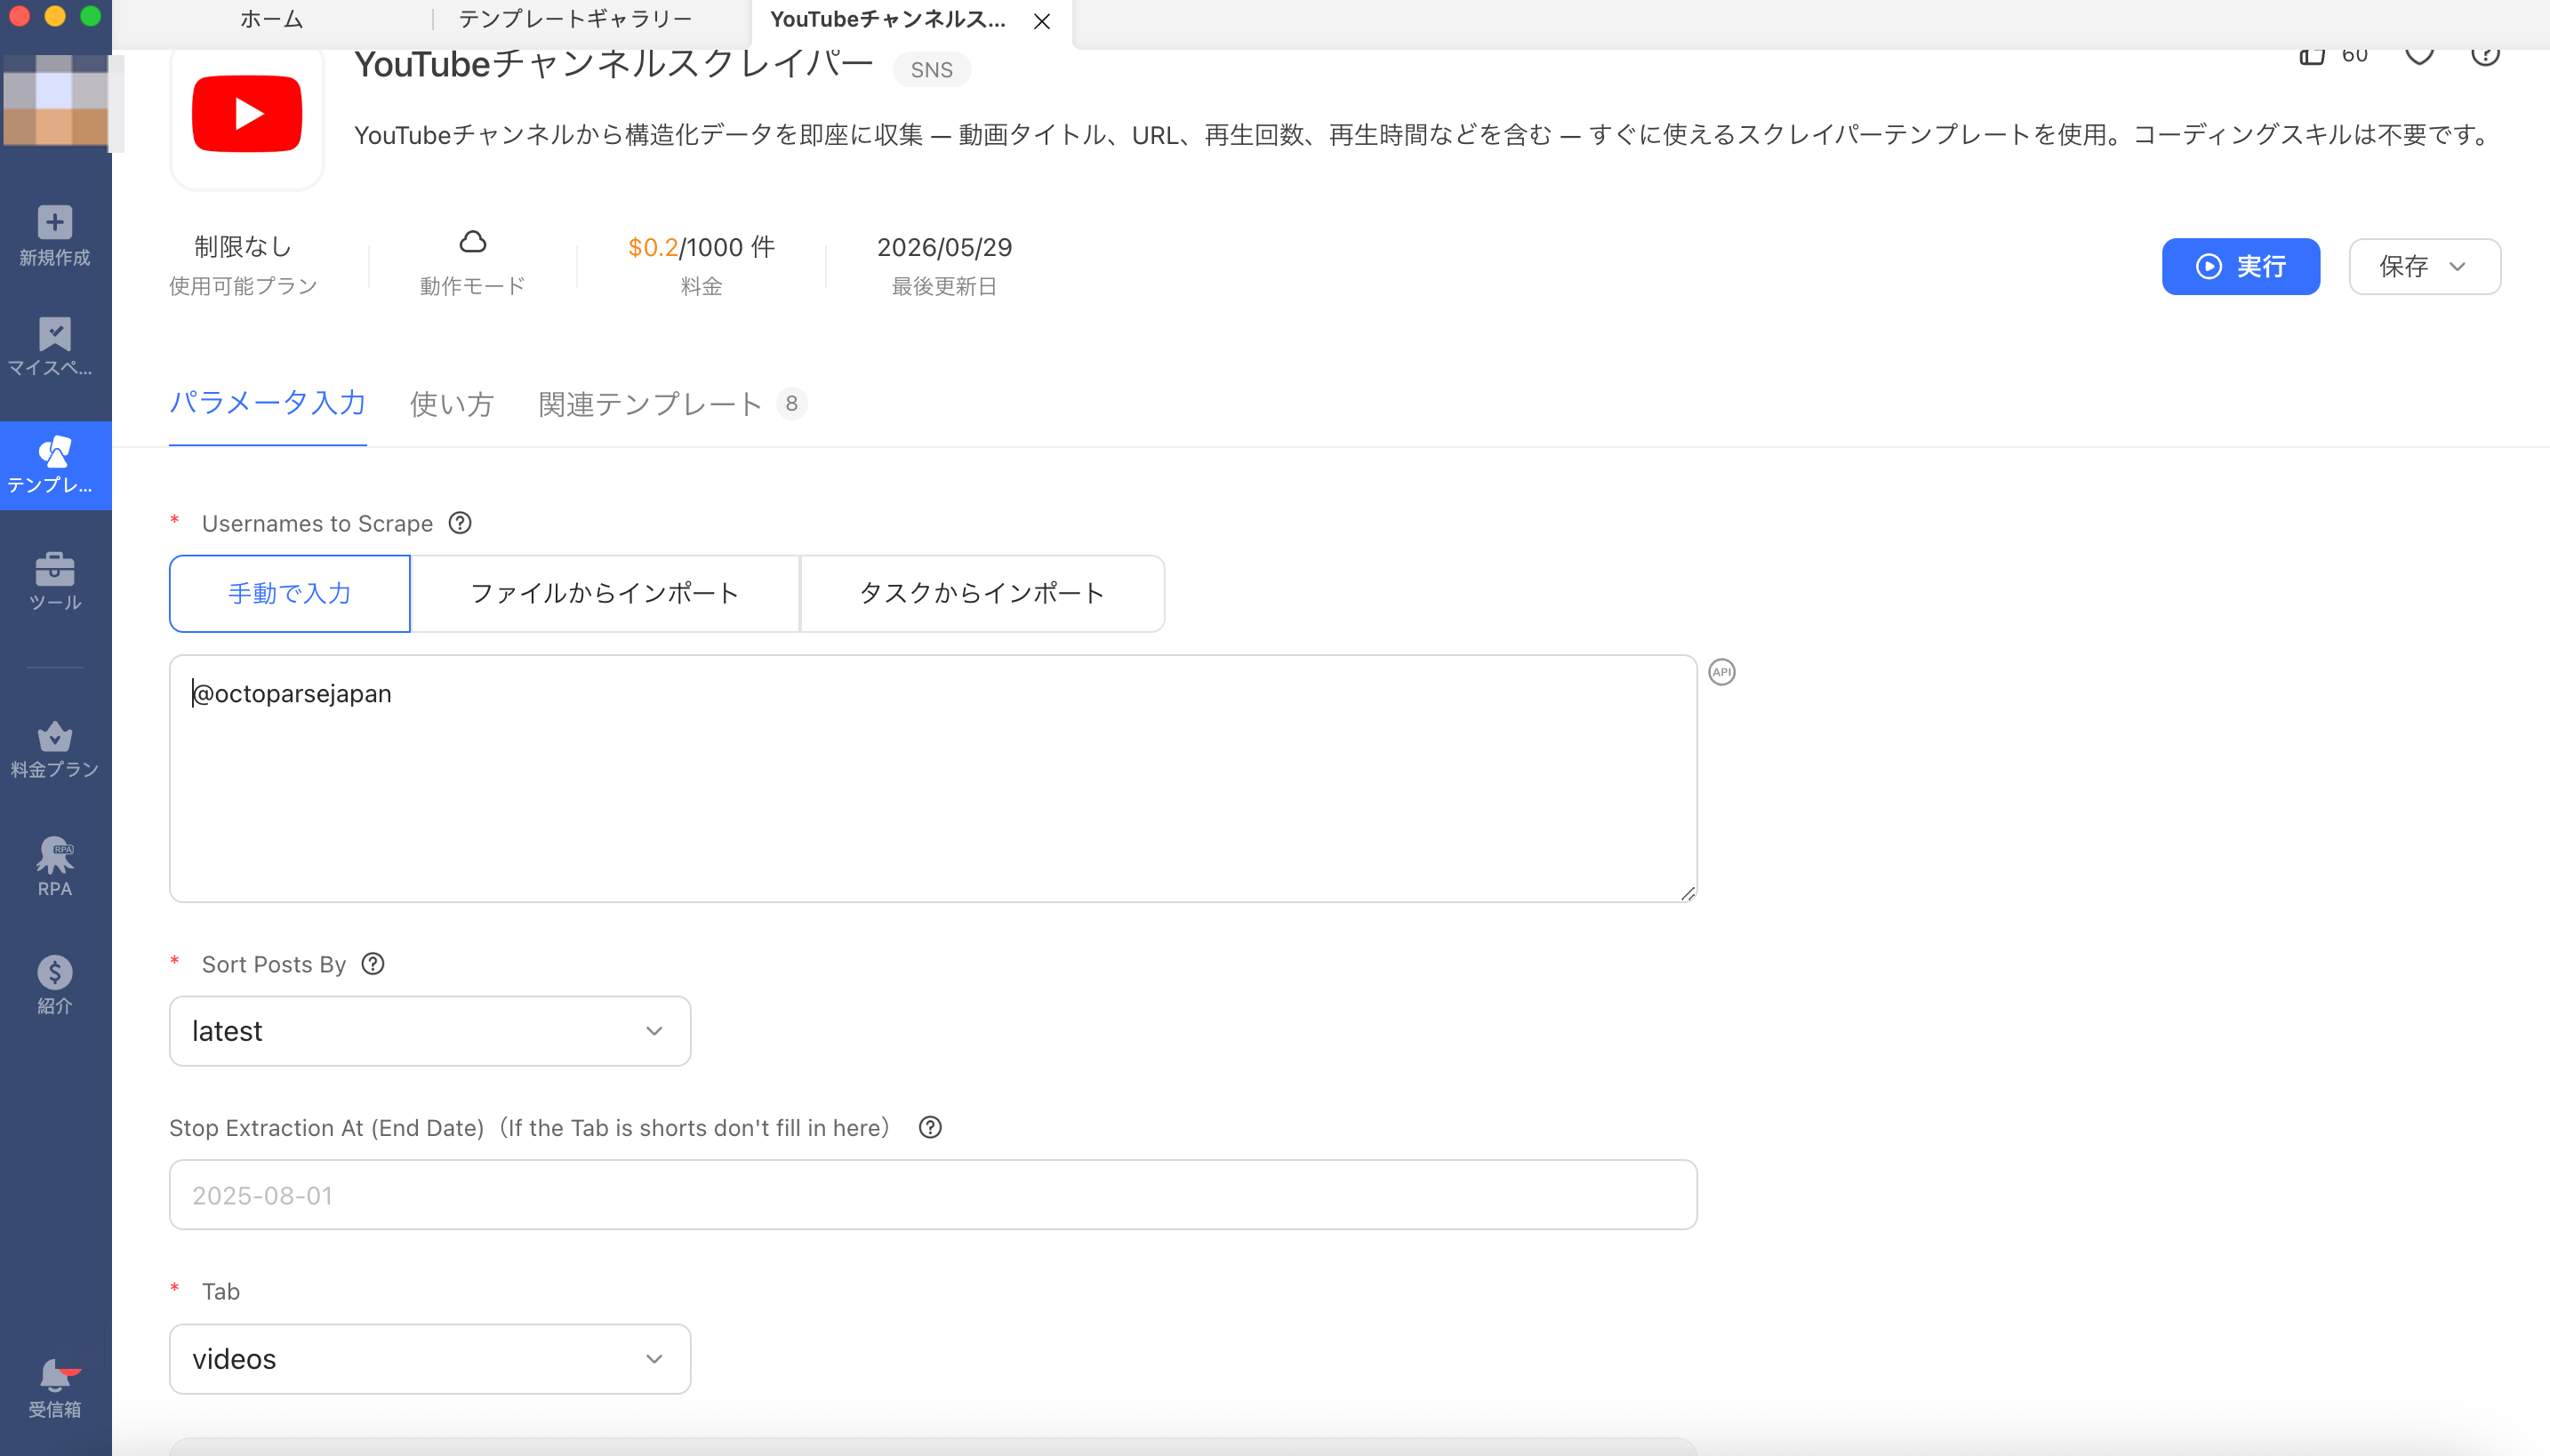Click the 実行 run button
2550x1456 pixels.
point(2241,266)
